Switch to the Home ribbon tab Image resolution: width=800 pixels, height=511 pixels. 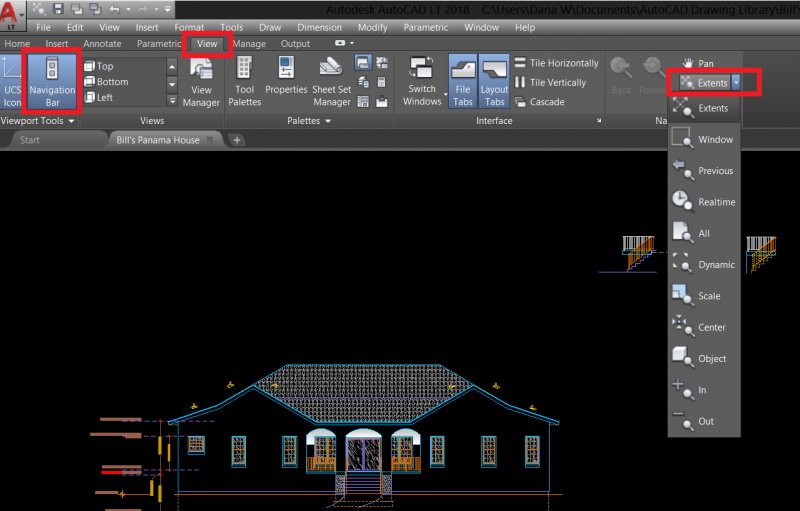17,44
